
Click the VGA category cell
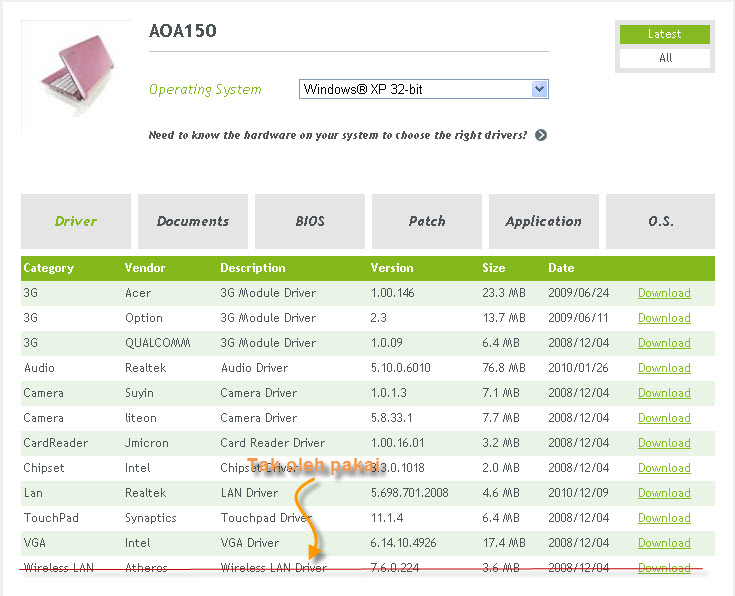click(35, 543)
